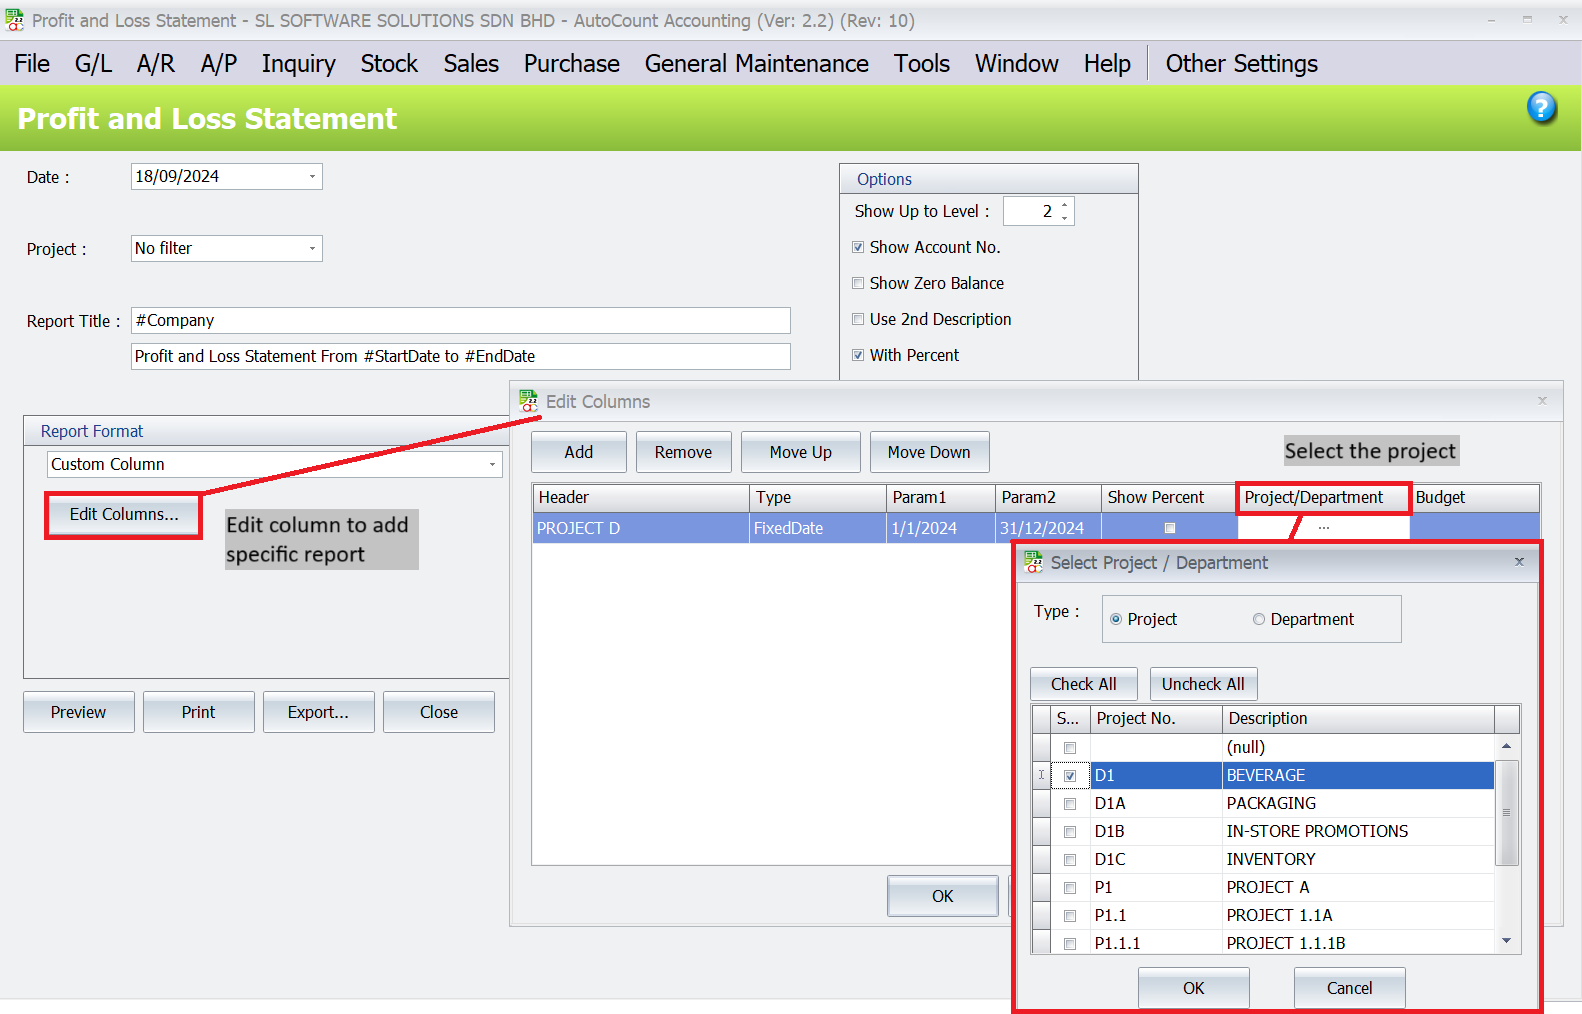Increase the Show Up to Level value
This screenshot has height=1014, width=1582.
[x=1065, y=205]
